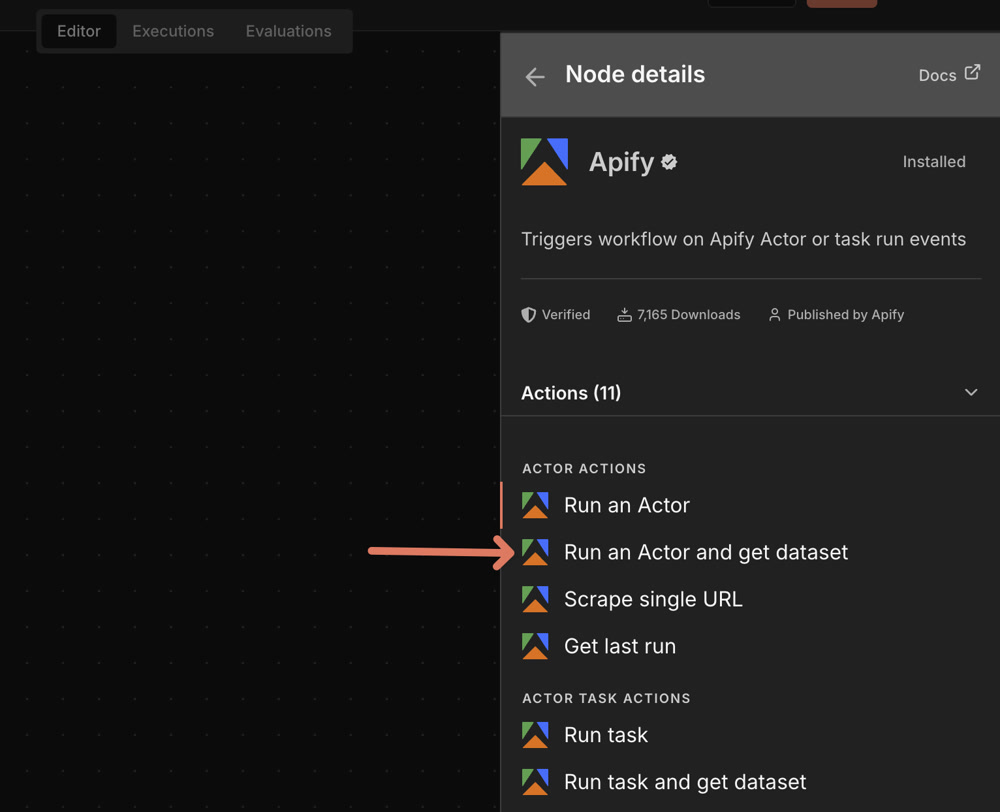This screenshot has width=1000, height=812.
Task: Select the Run an Actor action
Action: coord(626,505)
